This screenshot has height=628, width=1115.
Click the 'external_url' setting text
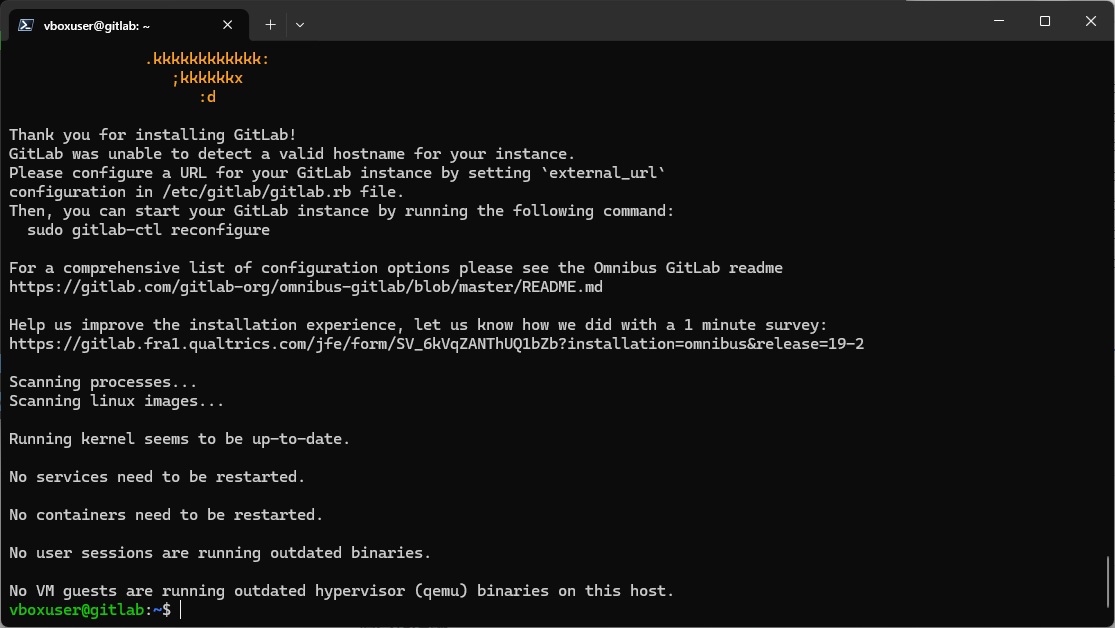click(x=603, y=173)
